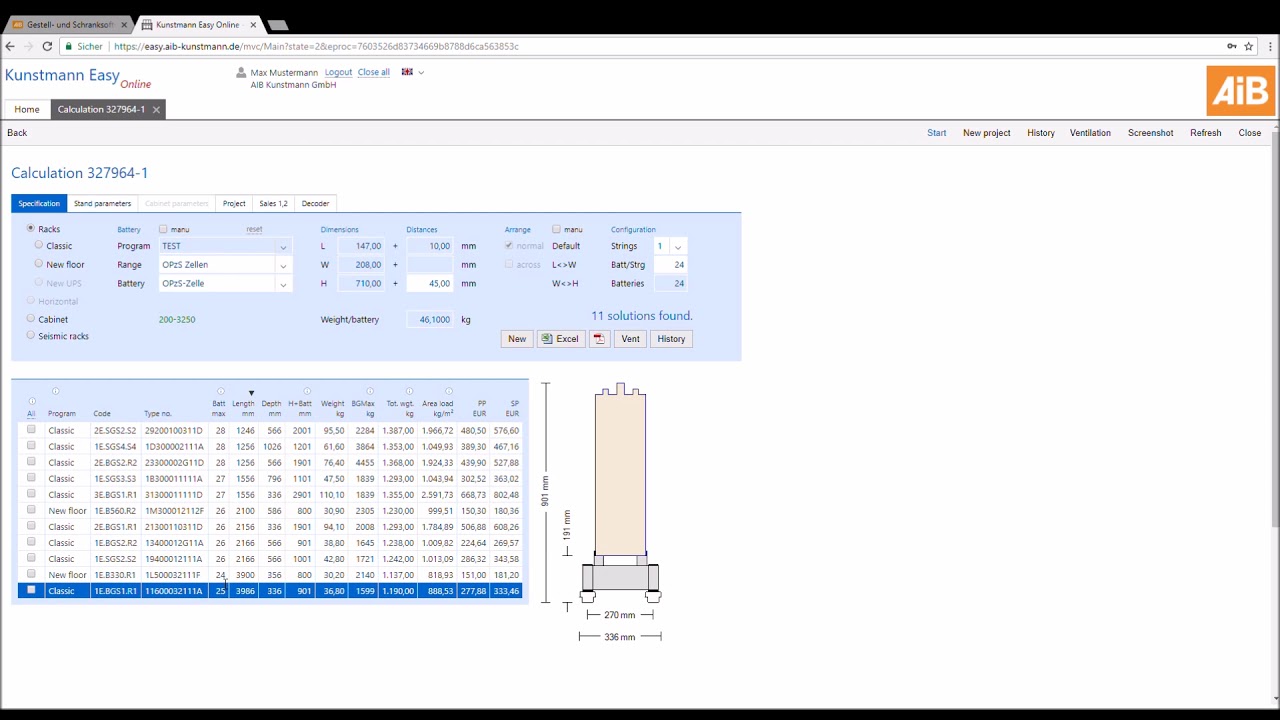Switch to the Specification tab
The image size is (1280, 720).
click(x=39, y=203)
